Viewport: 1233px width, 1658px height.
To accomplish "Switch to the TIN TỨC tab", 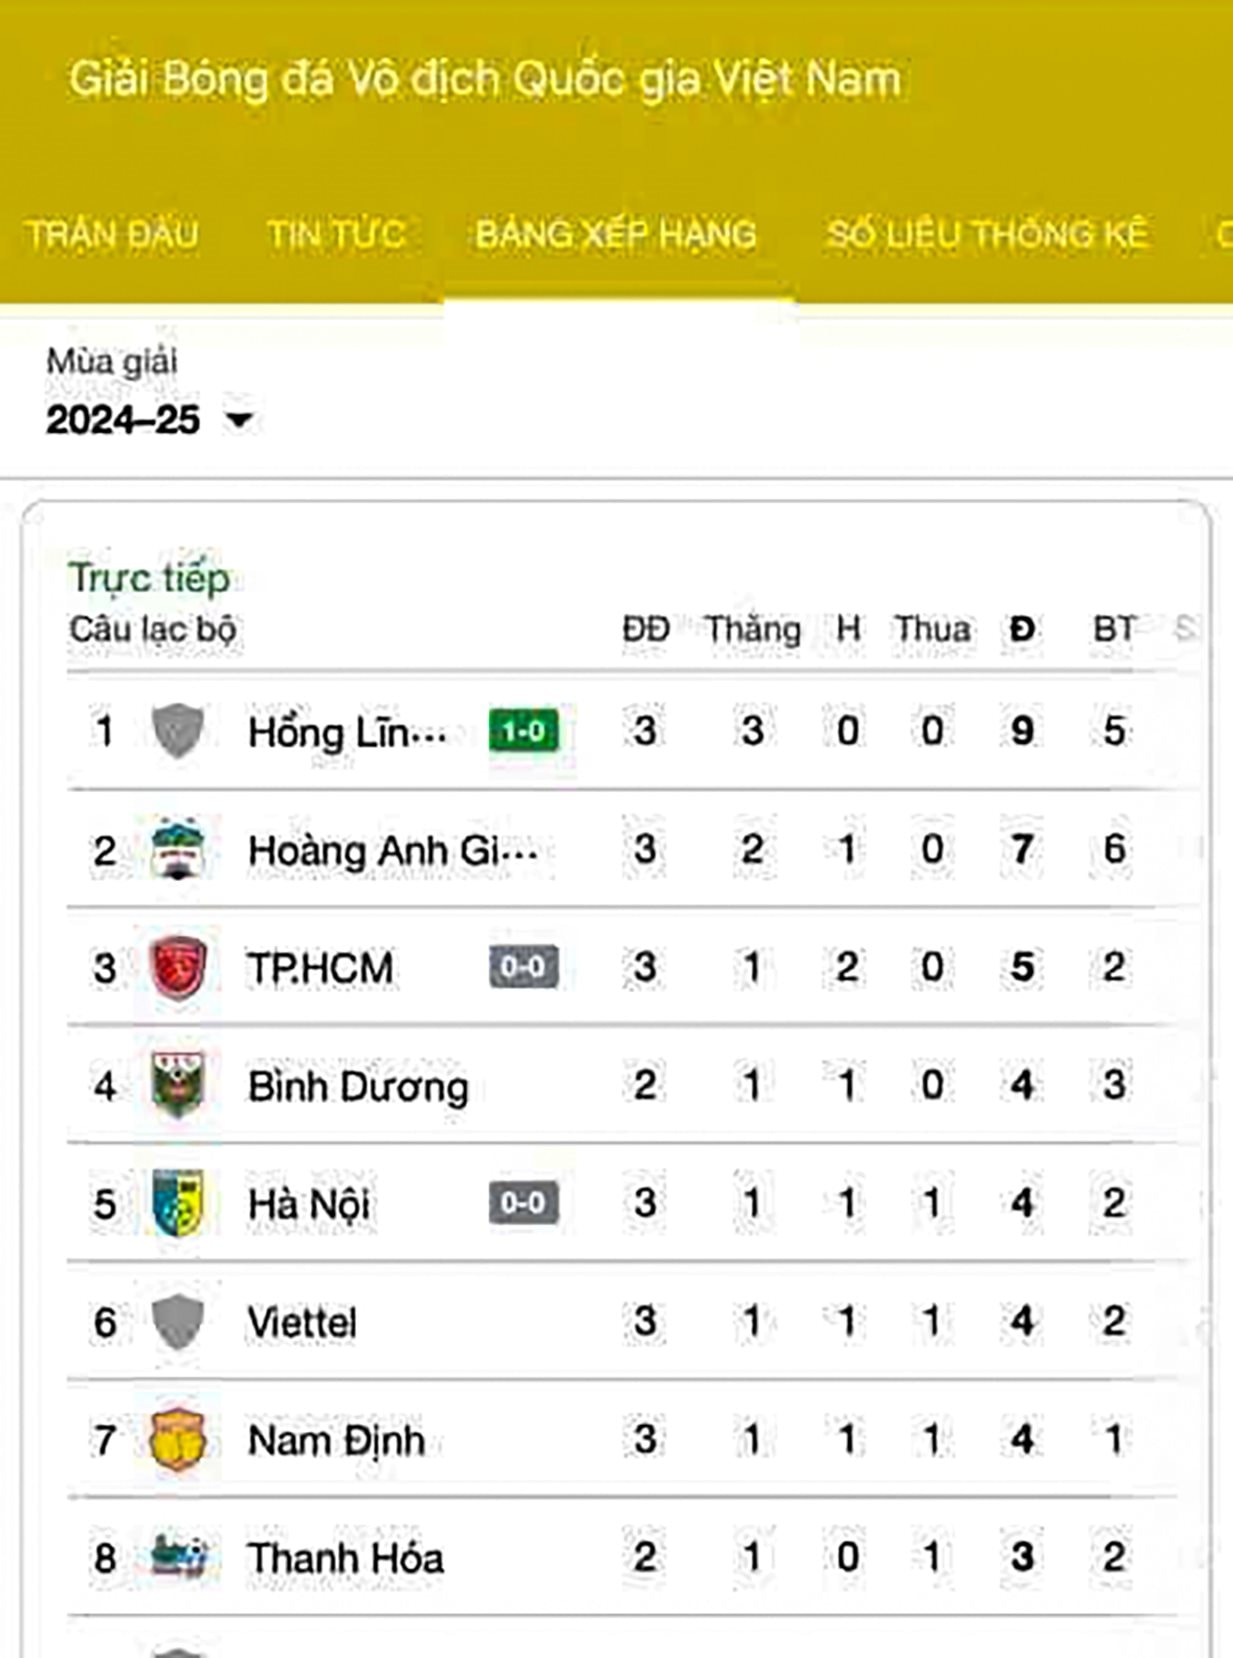I will pyautogui.click(x=335, y=234).
